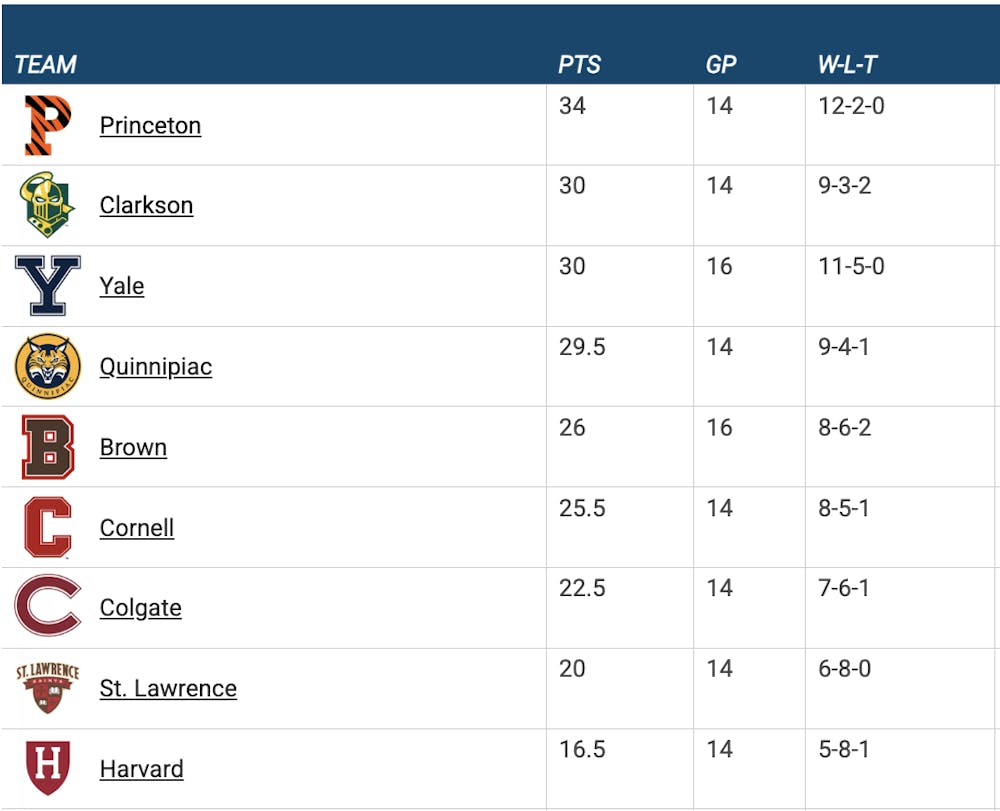Select the Colgate team link
Image resolution: width=1000 pixels, height=811 pixels.
tap(140, 607)
